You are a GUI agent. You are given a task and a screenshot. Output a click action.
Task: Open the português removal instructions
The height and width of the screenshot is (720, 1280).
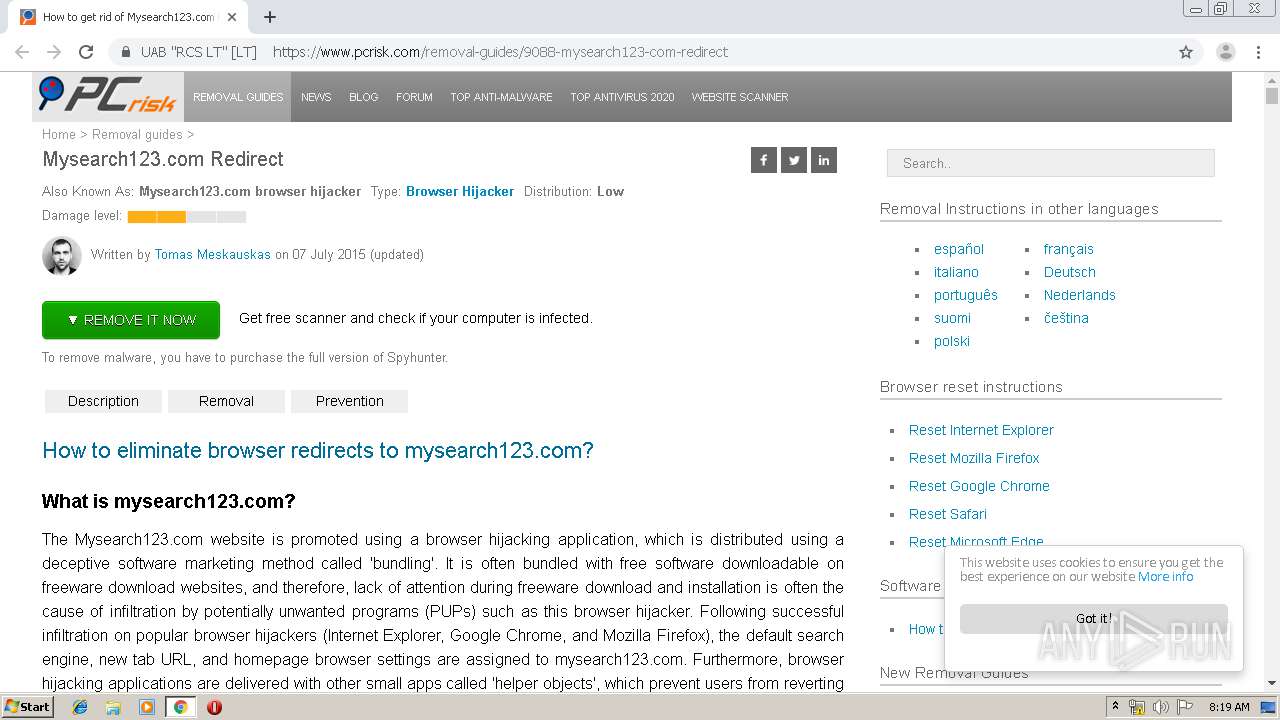tap(966, 295)
